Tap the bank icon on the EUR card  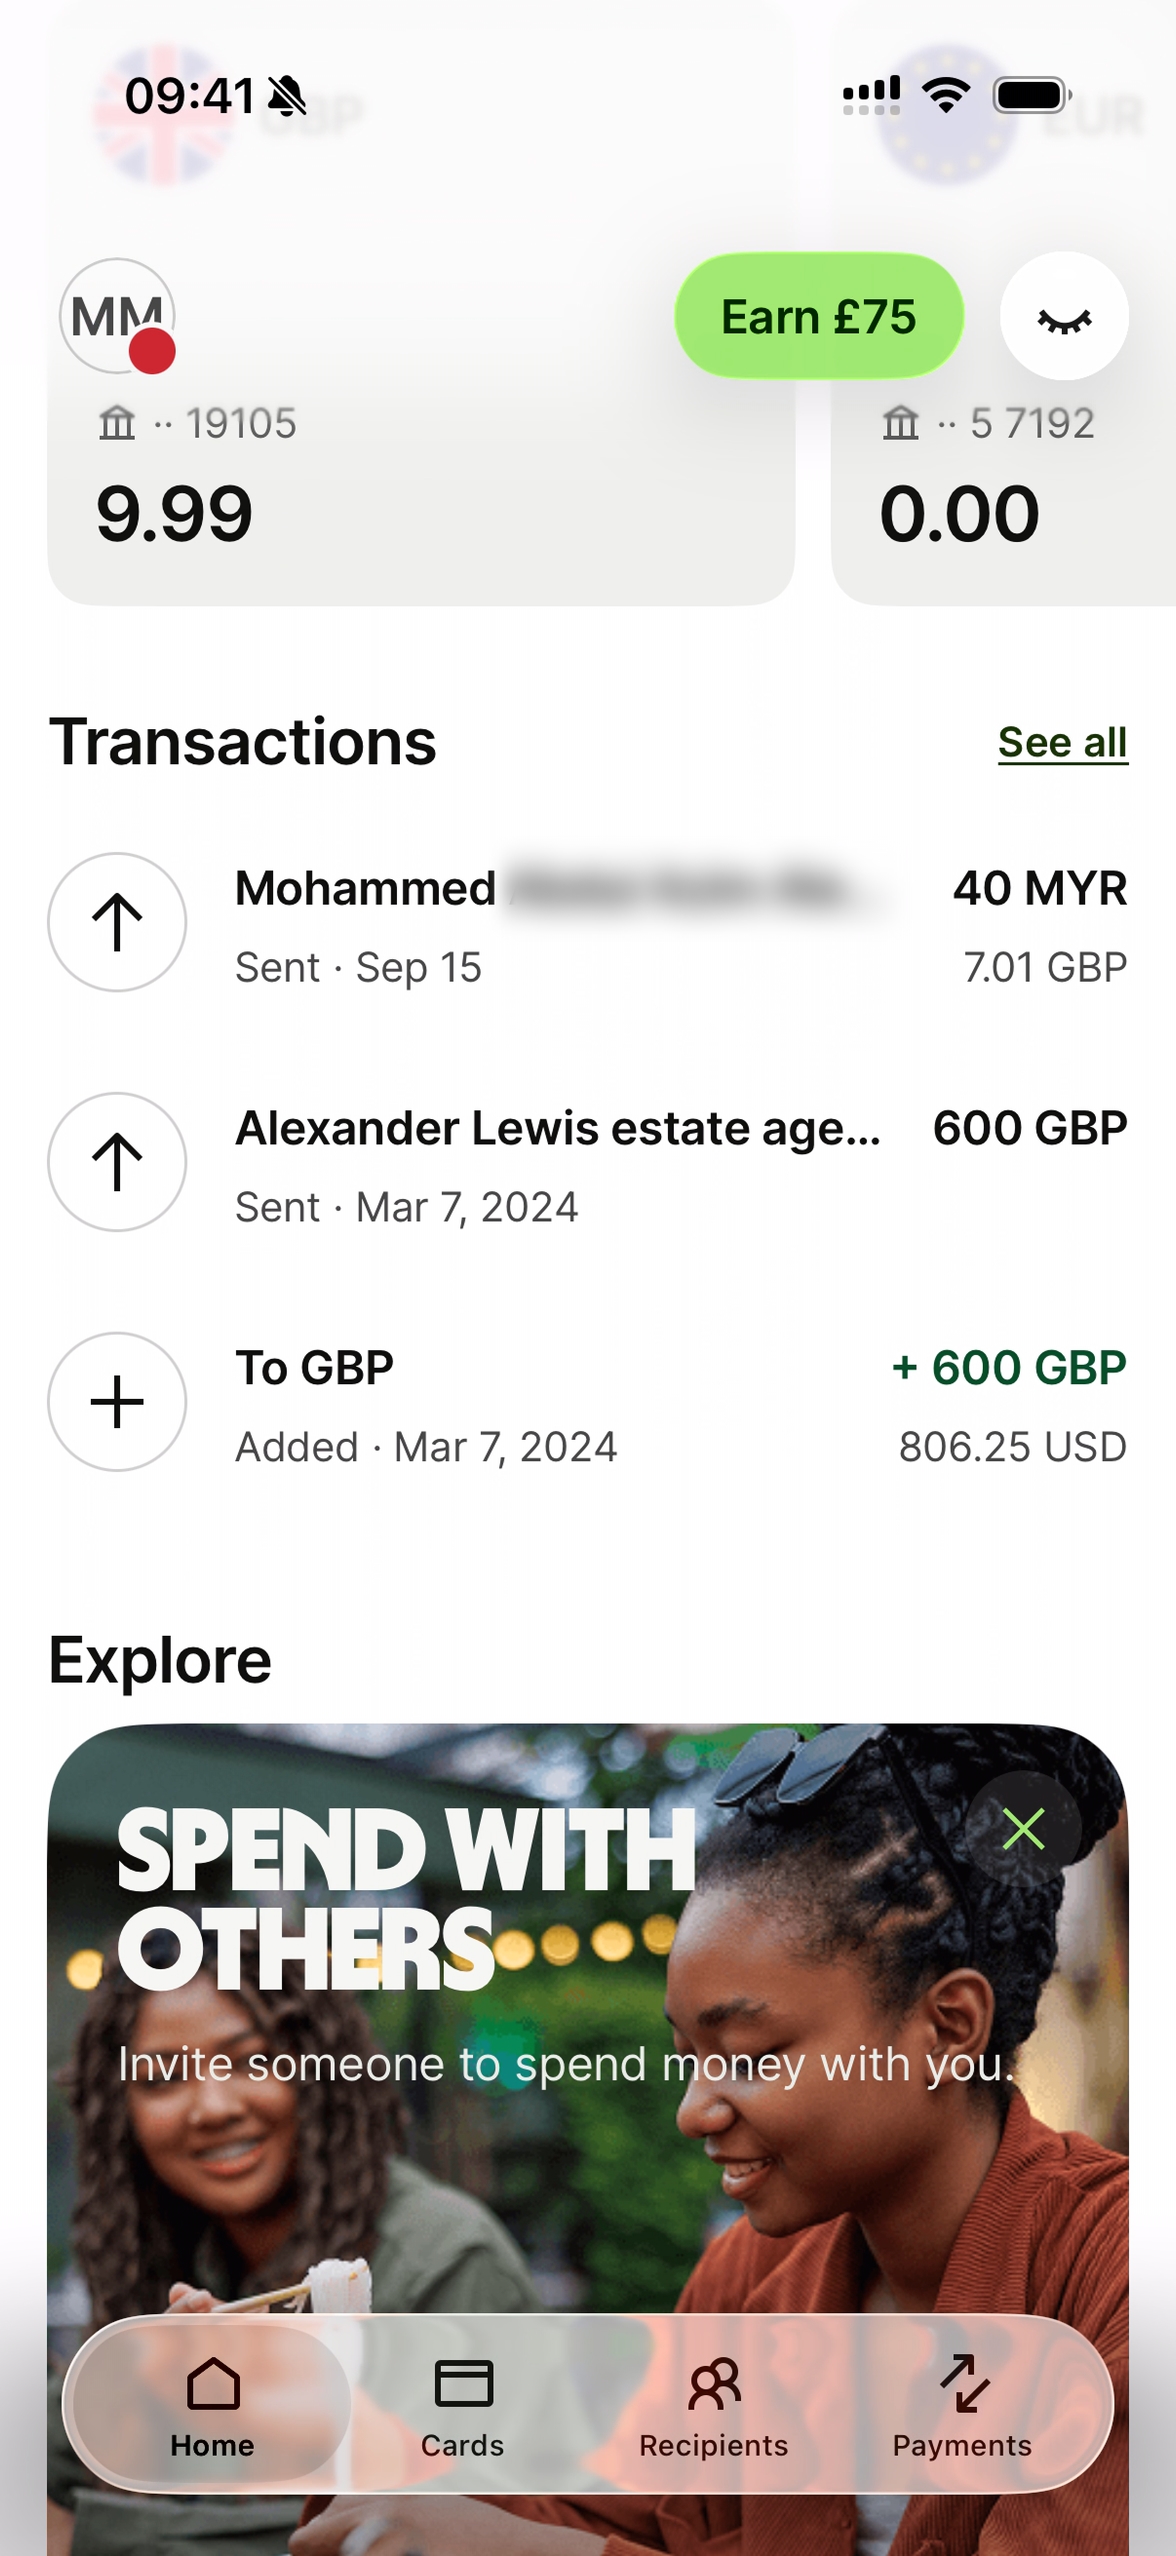900,423
